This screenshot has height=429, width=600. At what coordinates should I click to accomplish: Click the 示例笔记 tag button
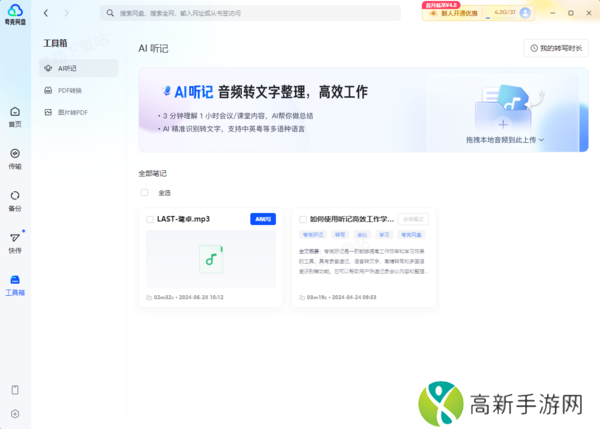tap(413, 219)
